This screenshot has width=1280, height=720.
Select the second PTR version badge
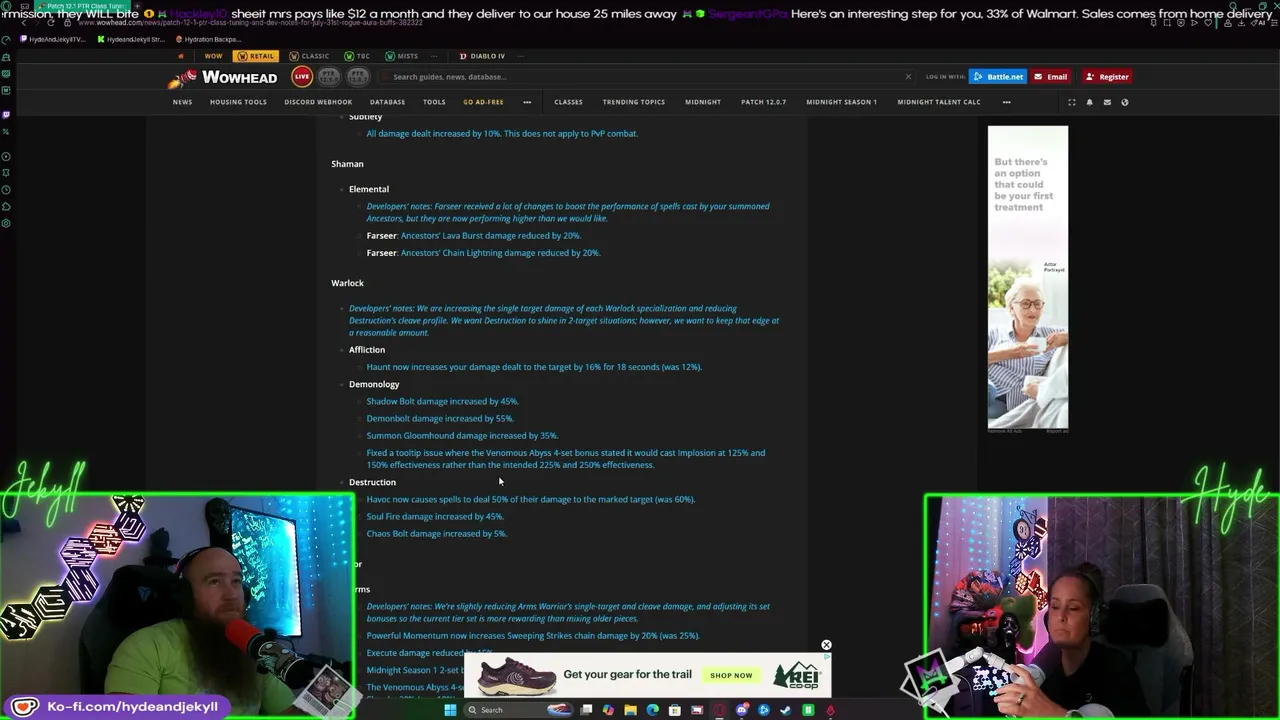coord(358,76)
